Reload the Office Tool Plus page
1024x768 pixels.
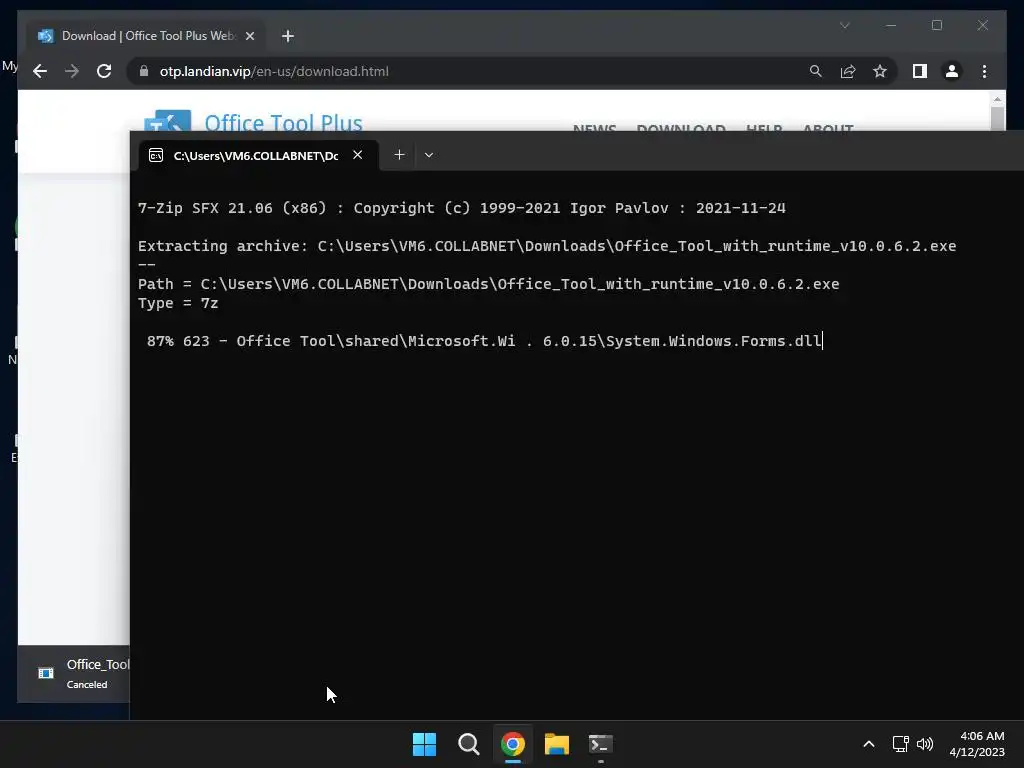104,71
